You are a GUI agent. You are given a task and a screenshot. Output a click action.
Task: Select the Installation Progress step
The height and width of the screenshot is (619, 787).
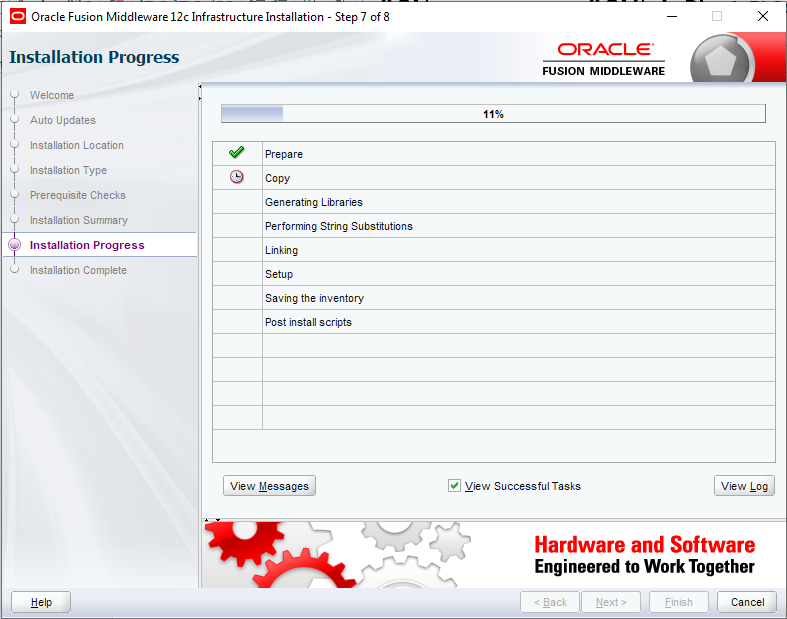87,245
